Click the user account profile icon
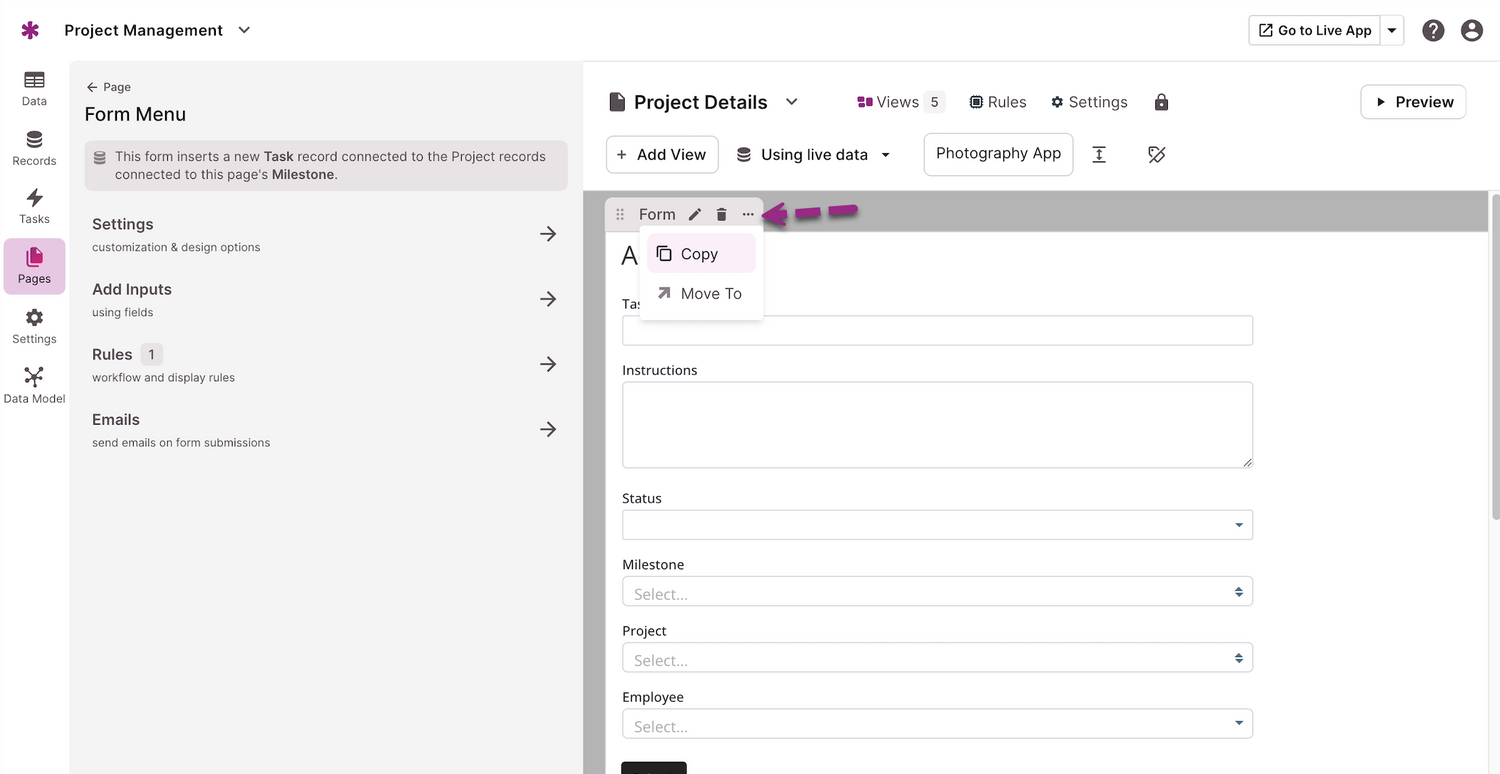1500x774 pixels. tap(1471, 30)
